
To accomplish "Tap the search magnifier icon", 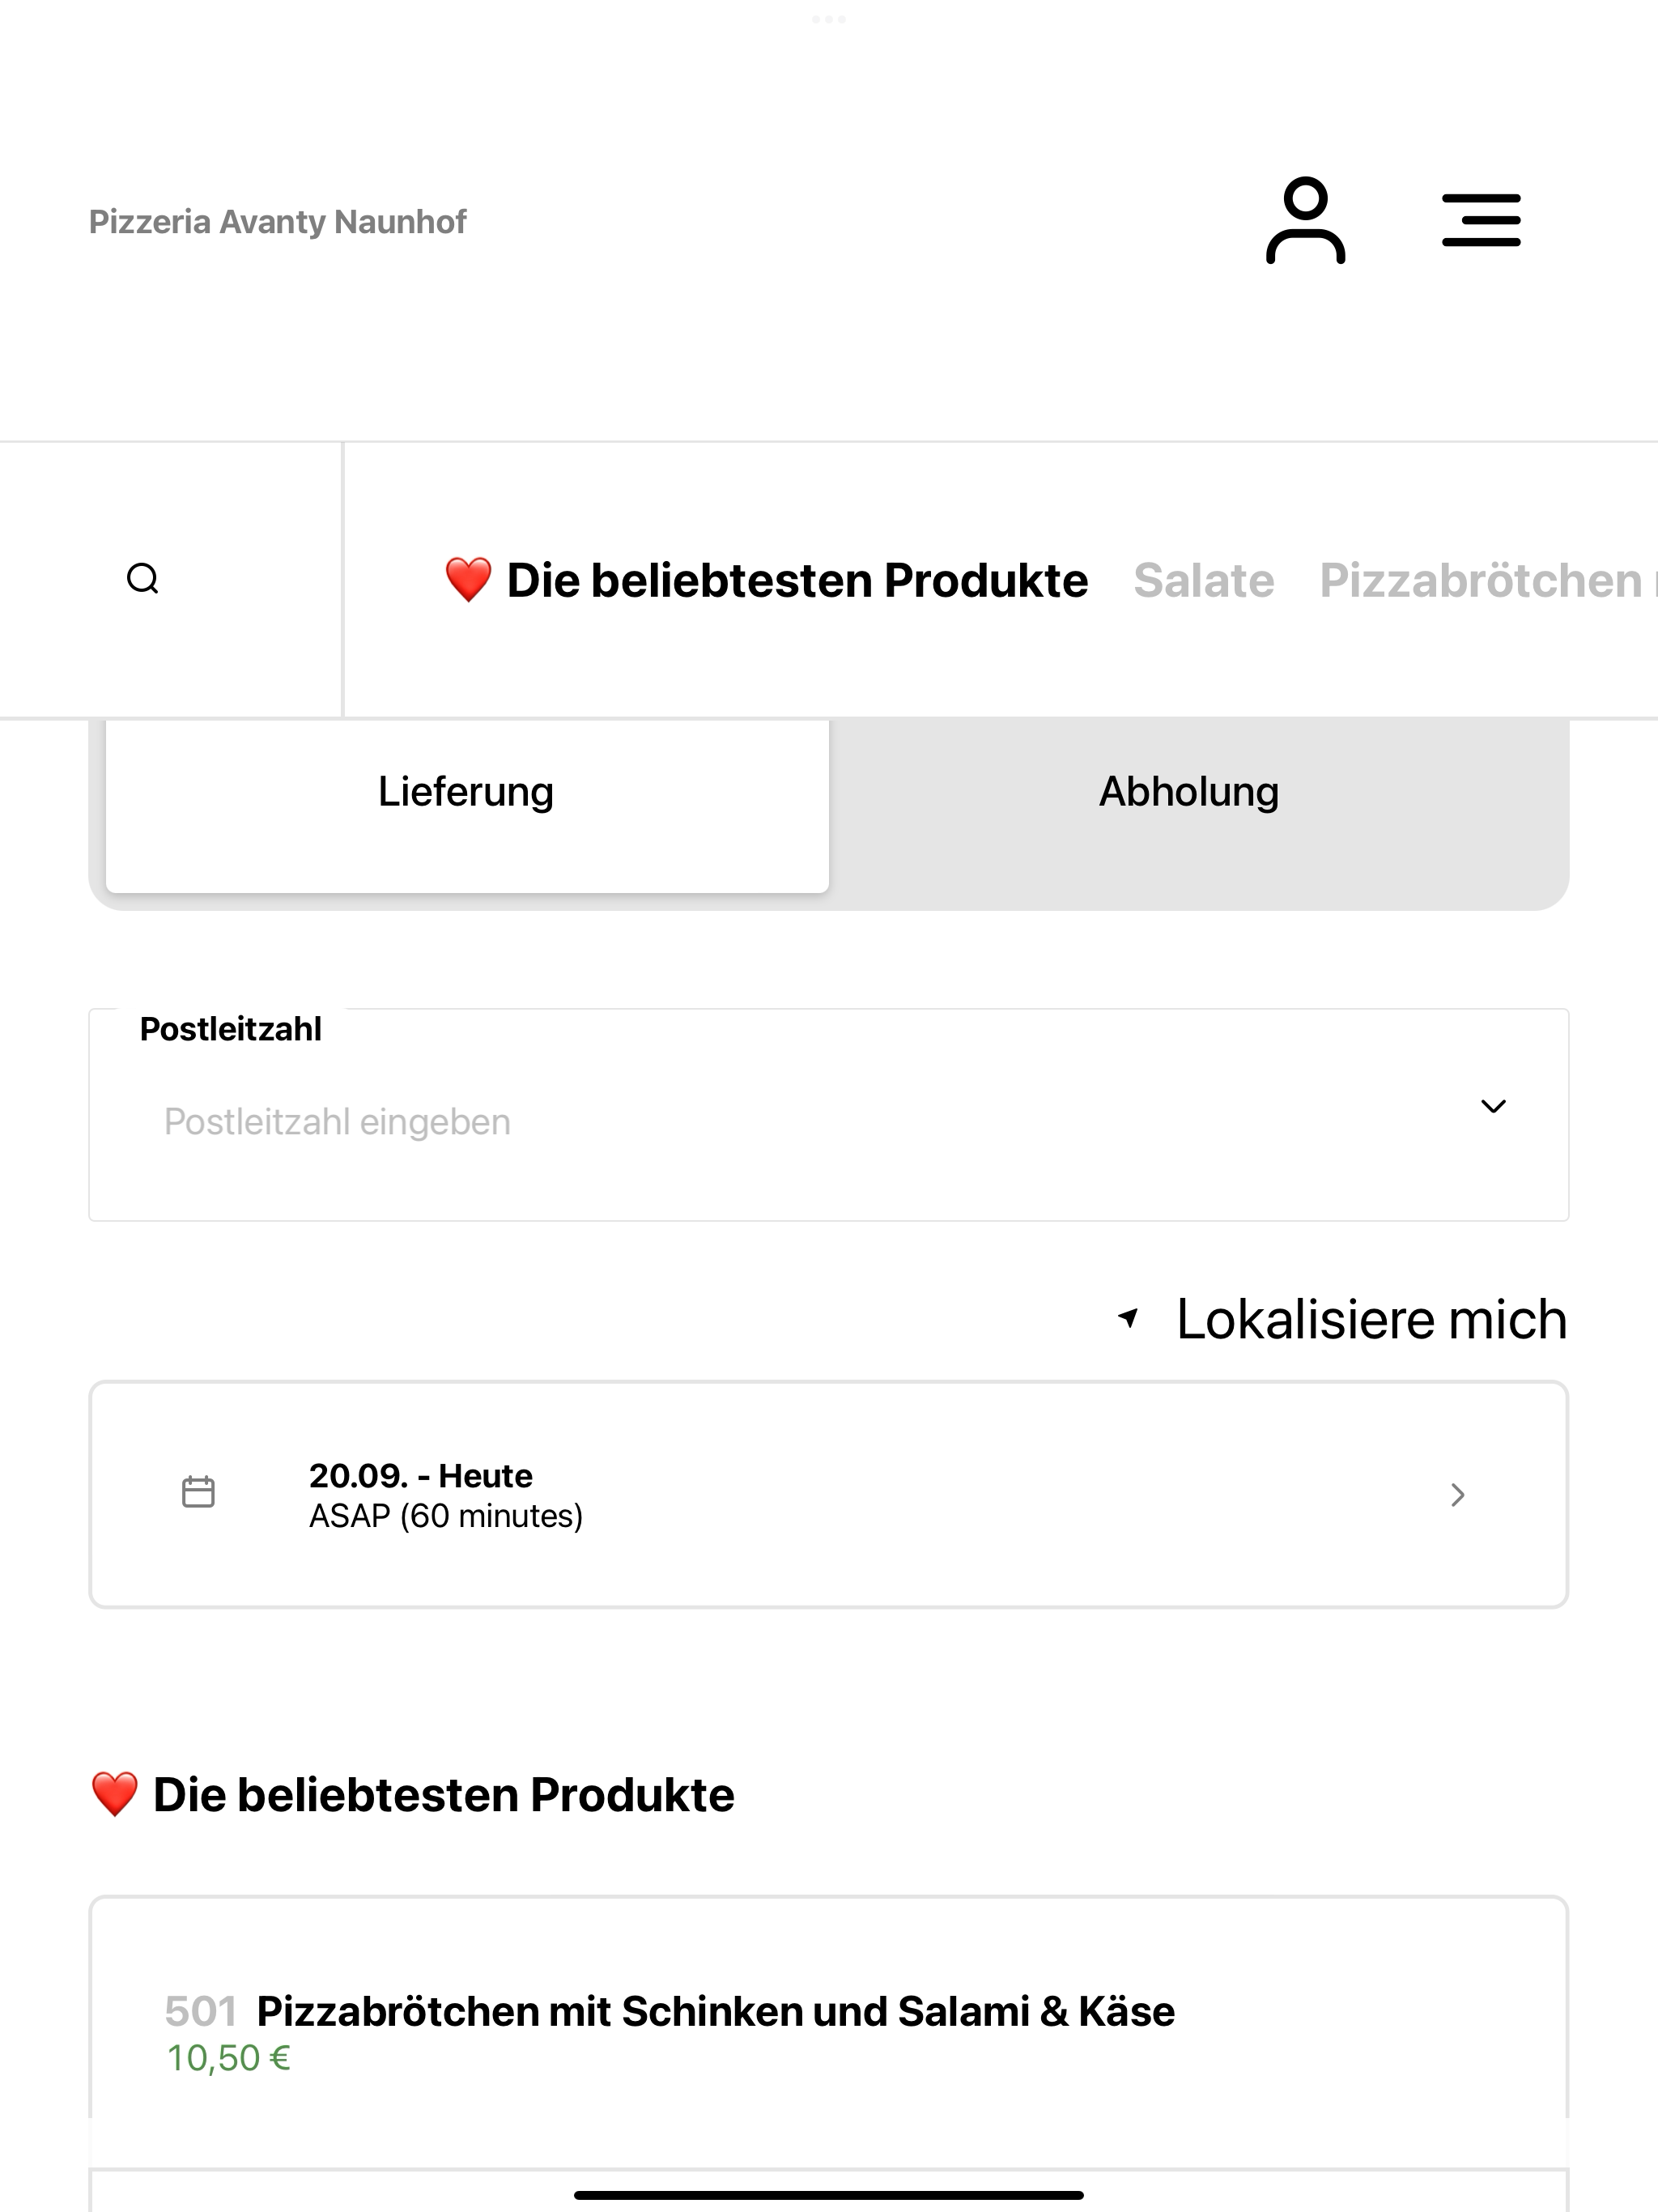I will click(143, 579).
